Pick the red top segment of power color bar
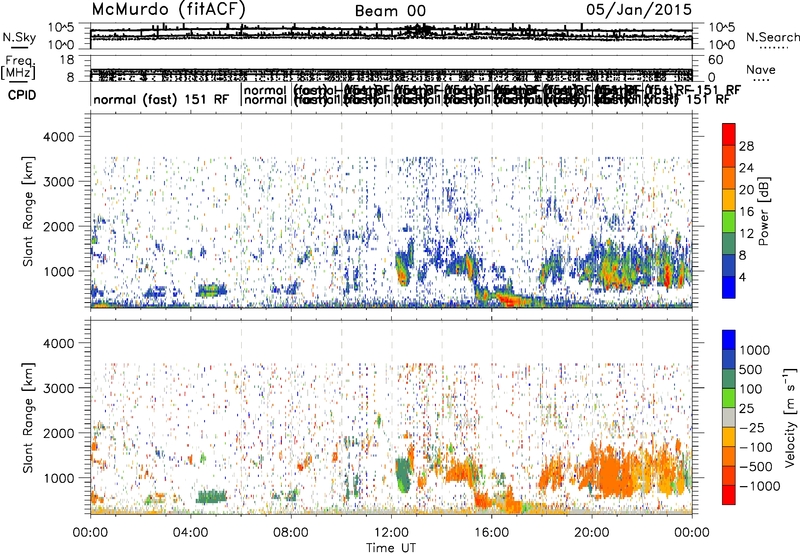This screenshot has height=554, width=800. click(729, 135)
